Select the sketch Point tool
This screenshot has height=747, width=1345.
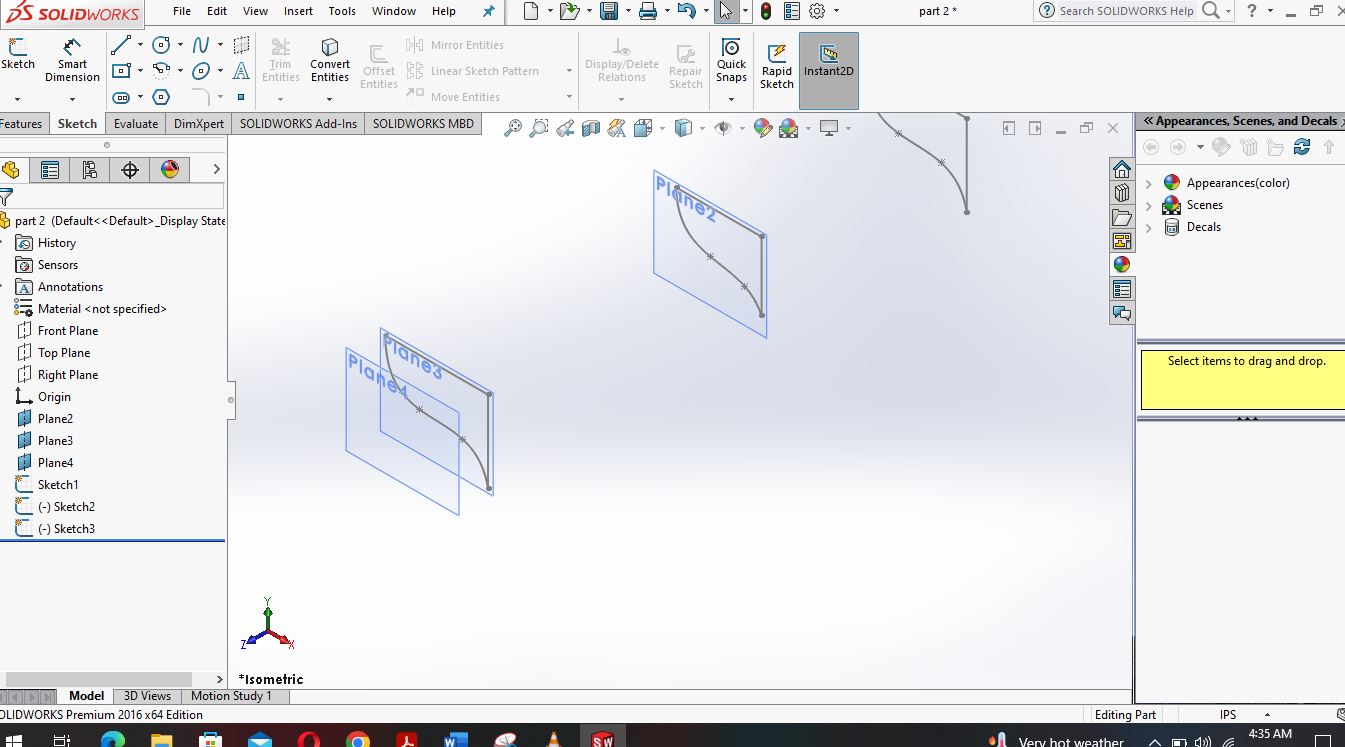tap(241, 97)
